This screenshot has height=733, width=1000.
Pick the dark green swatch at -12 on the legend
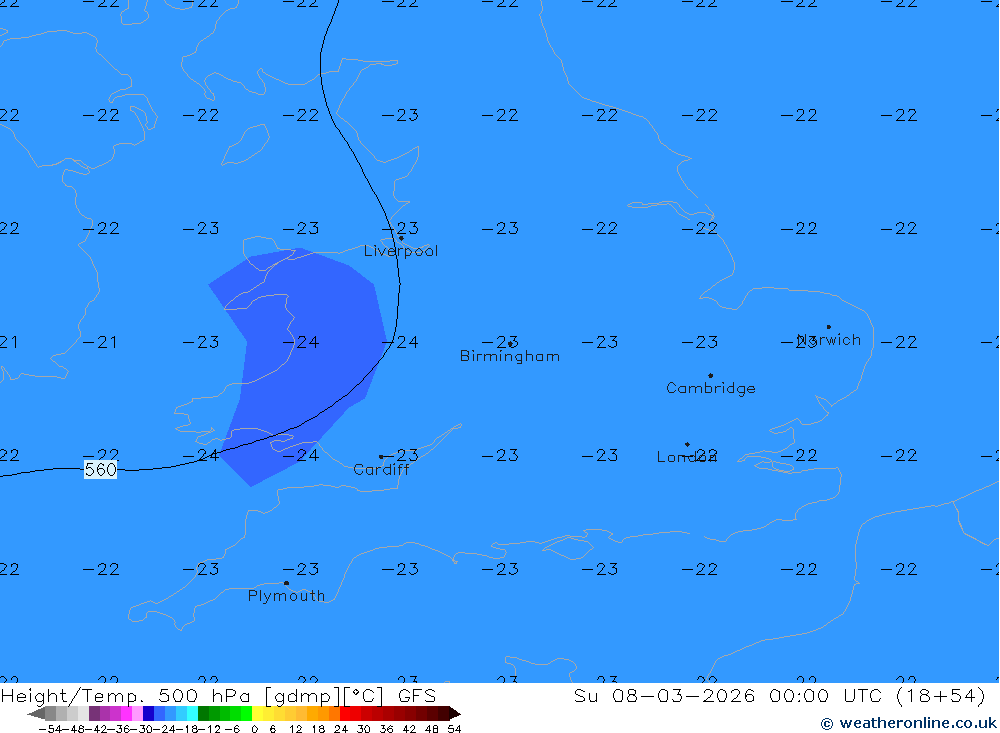(x=203, y=713)
